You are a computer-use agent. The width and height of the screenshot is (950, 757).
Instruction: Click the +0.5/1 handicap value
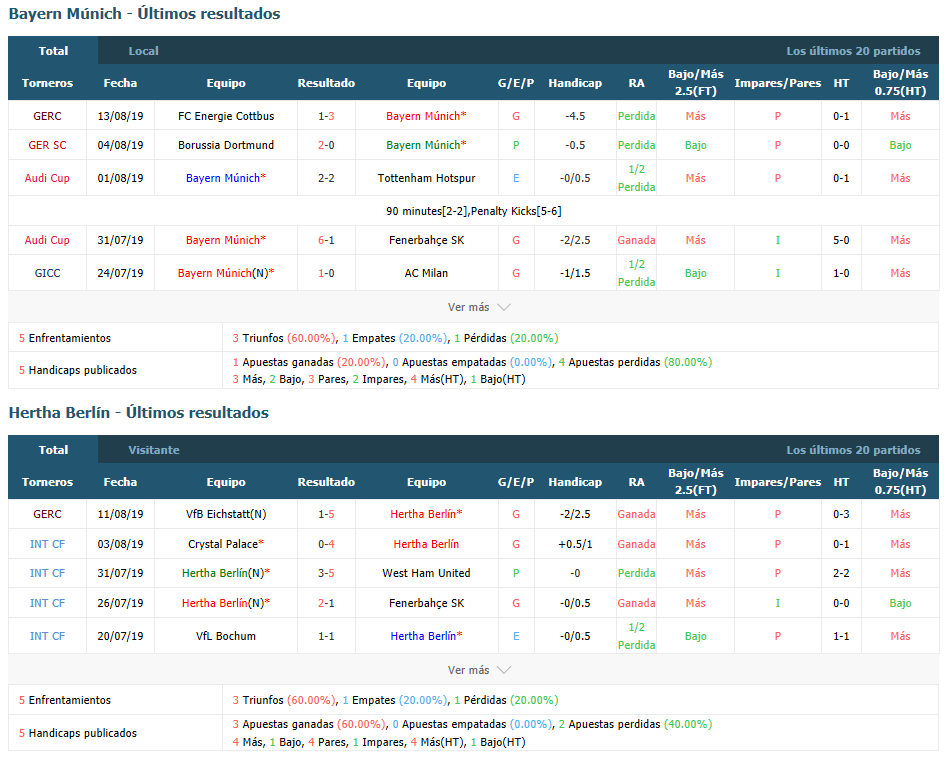pos(575,544)
